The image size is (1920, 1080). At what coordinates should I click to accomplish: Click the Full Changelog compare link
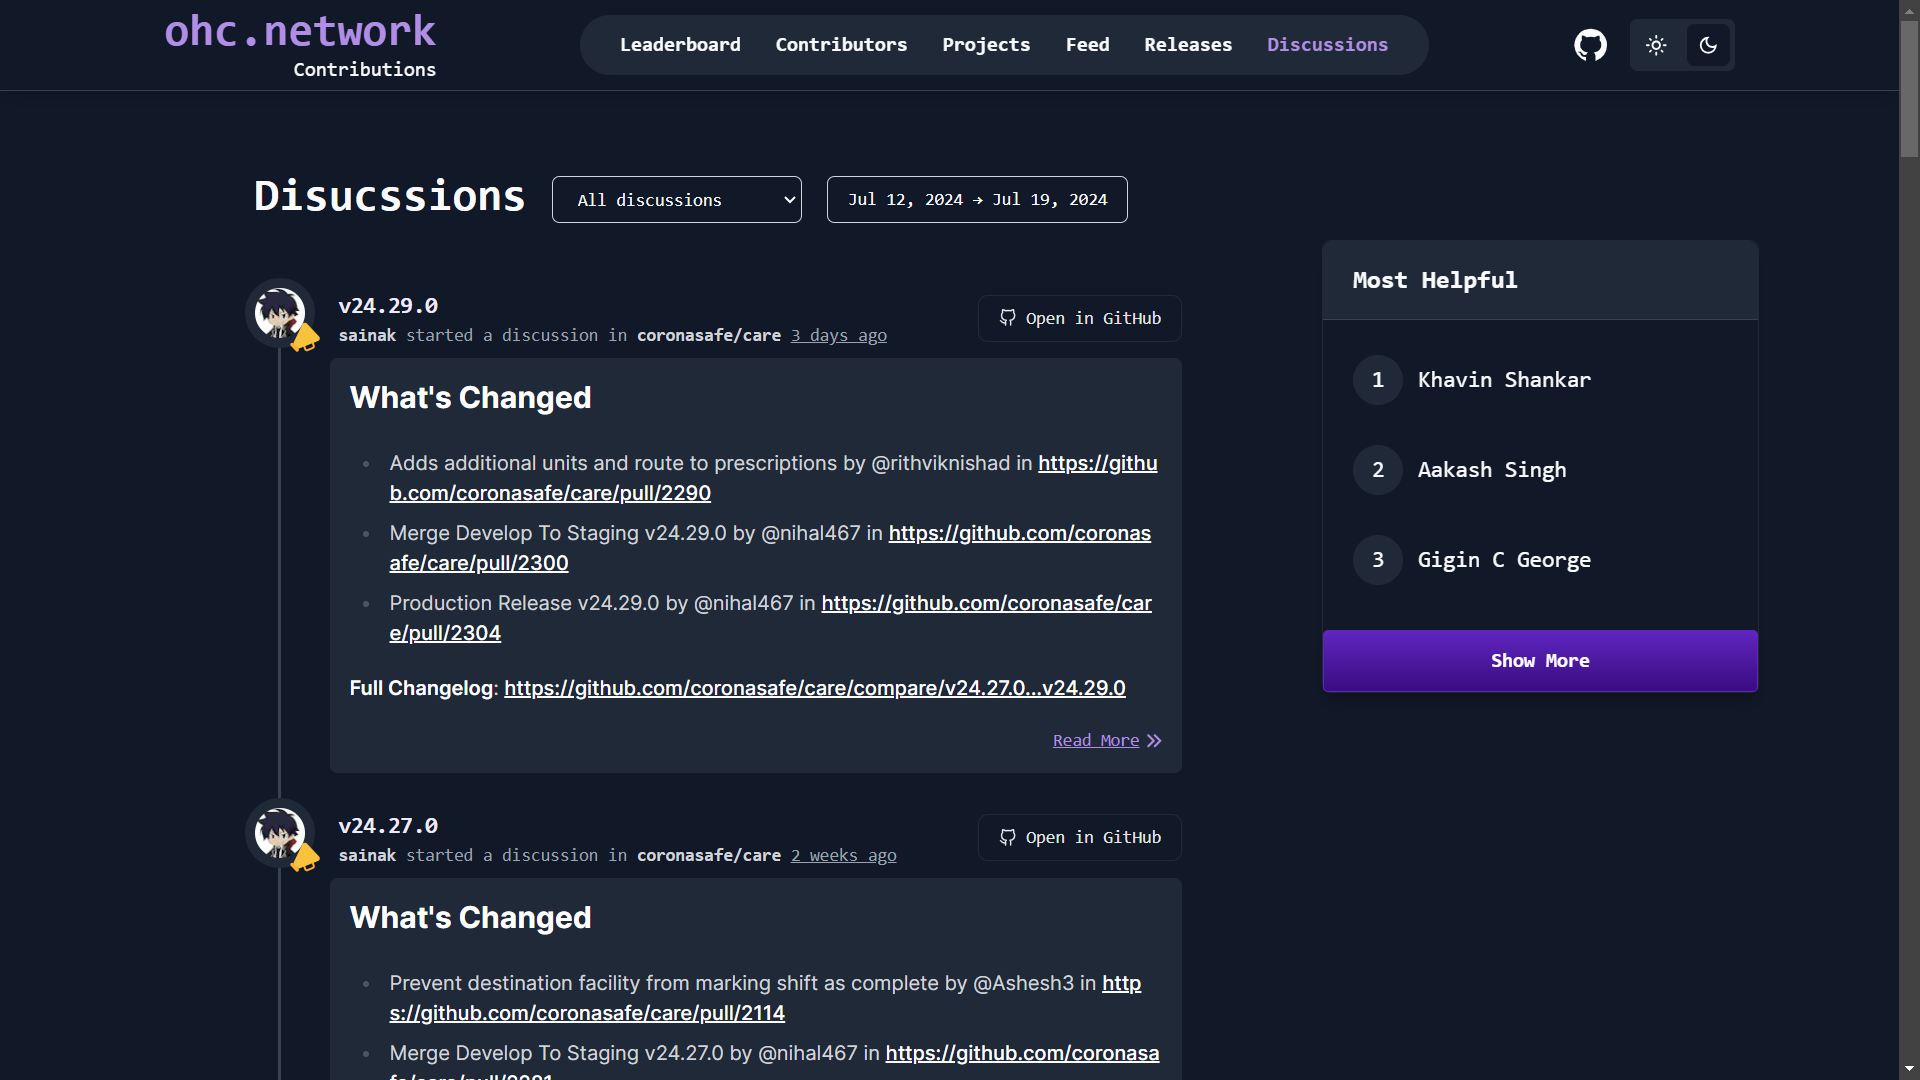(x=814, y=688)
